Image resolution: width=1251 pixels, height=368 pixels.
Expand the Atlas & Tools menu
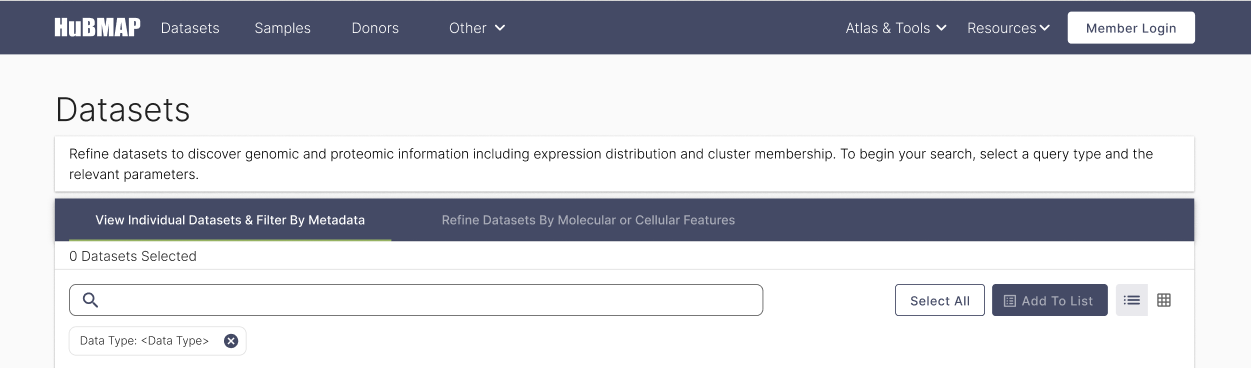[896, 28]
